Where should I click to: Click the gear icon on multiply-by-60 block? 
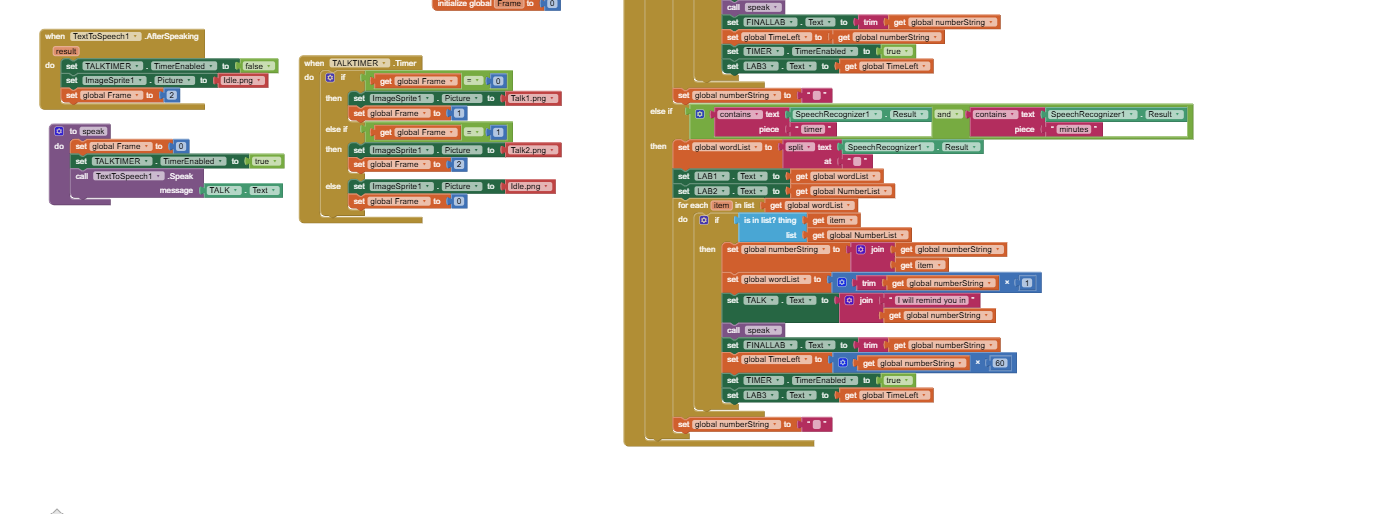[x=842, y=363]
